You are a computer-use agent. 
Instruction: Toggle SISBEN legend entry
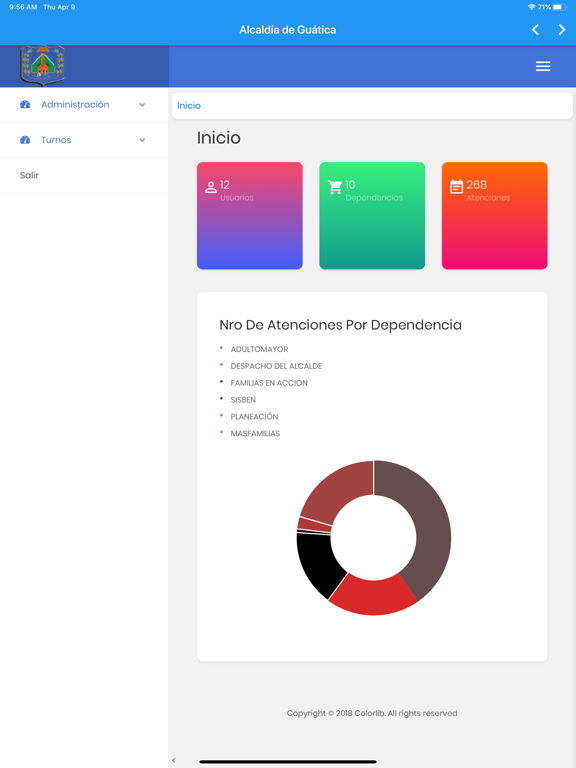click(243, 400)
